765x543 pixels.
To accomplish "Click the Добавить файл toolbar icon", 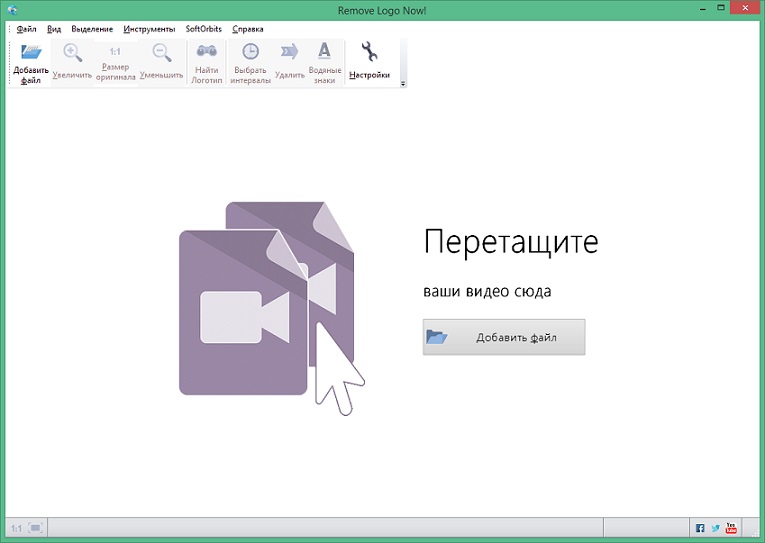I will pos(31,63).
